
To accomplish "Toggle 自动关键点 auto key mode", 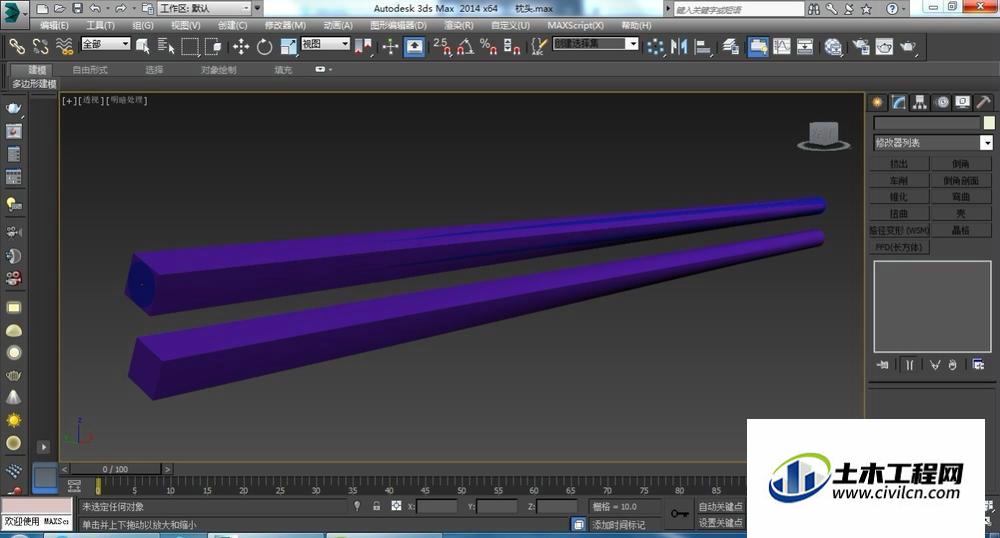I will 720,507.
